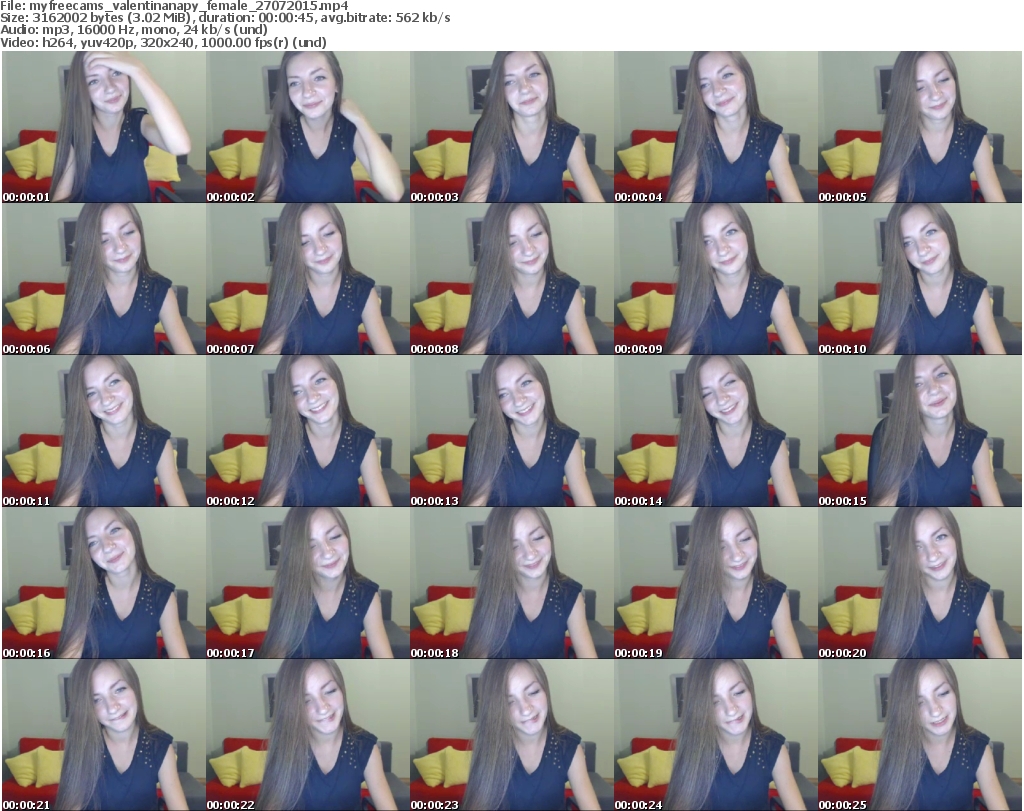This screenshot has height=811, width=1024.
Task: Select the Video h264 info line
Action: point(163,42)
